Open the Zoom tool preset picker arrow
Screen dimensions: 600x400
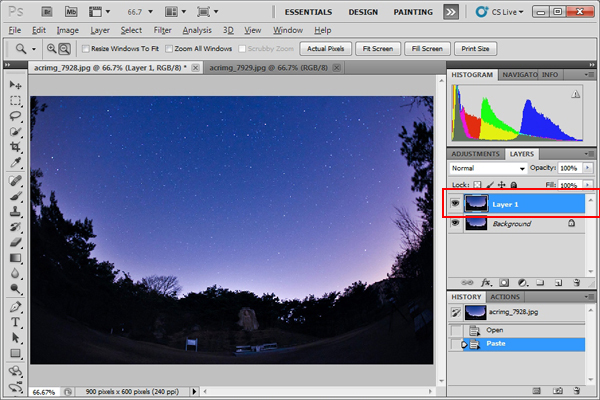(x=34, y=49)
